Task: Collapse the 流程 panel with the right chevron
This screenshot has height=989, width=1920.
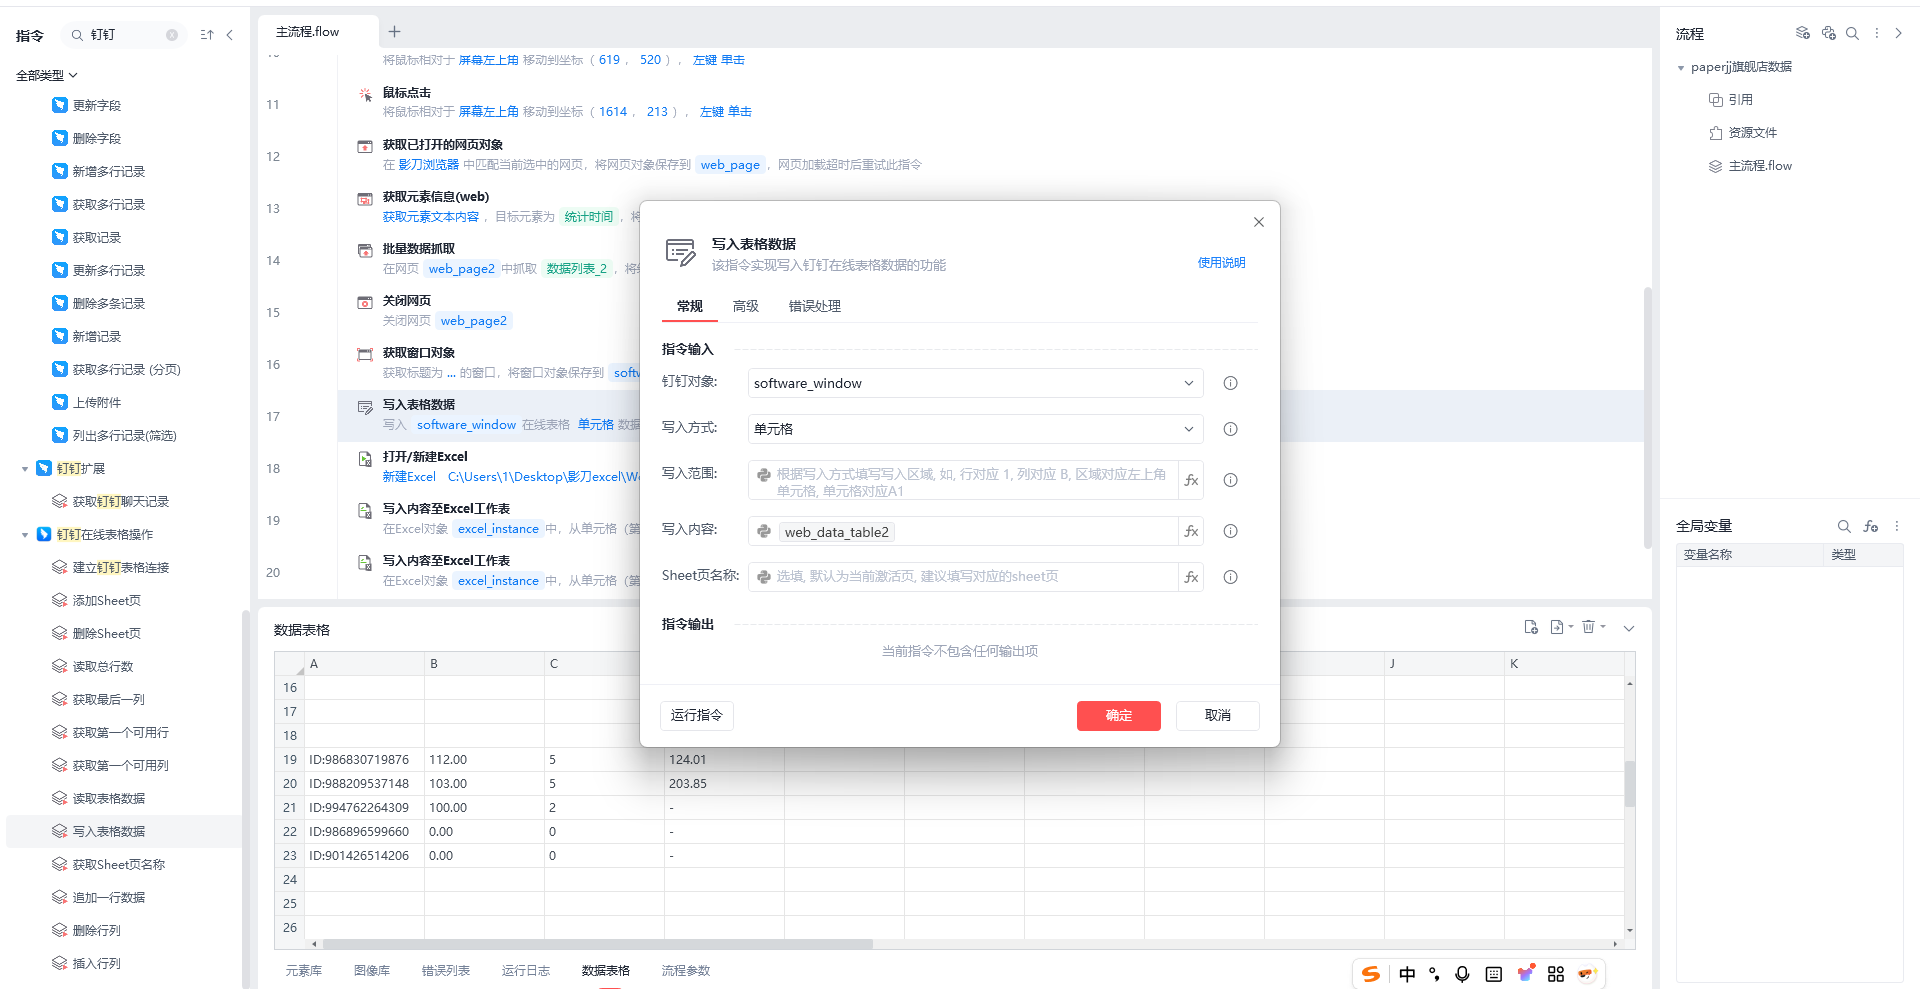Action: point(1898,33)
